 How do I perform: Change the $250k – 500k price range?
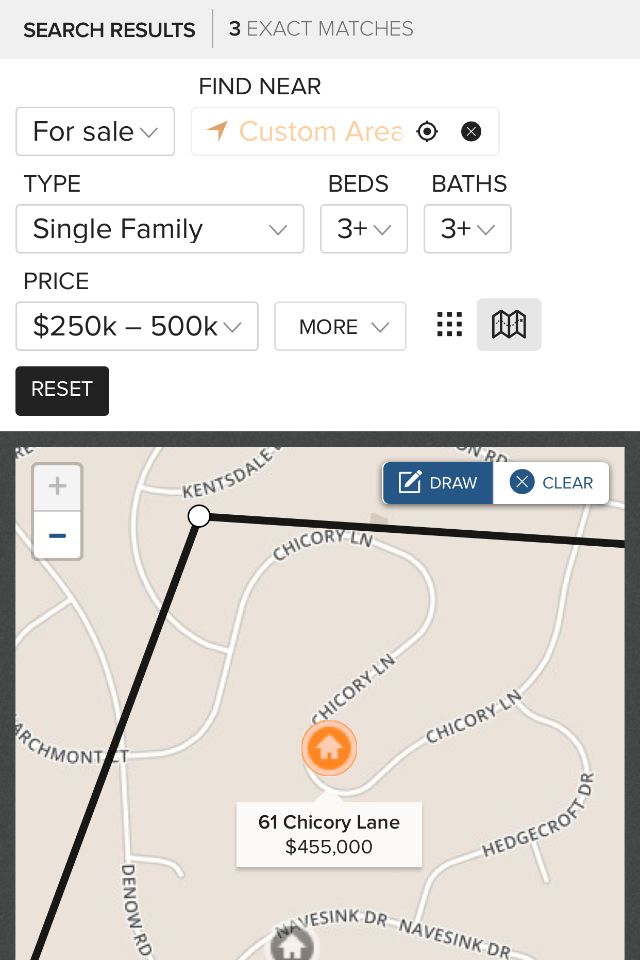pyautogui.click(x=137, y=326)
